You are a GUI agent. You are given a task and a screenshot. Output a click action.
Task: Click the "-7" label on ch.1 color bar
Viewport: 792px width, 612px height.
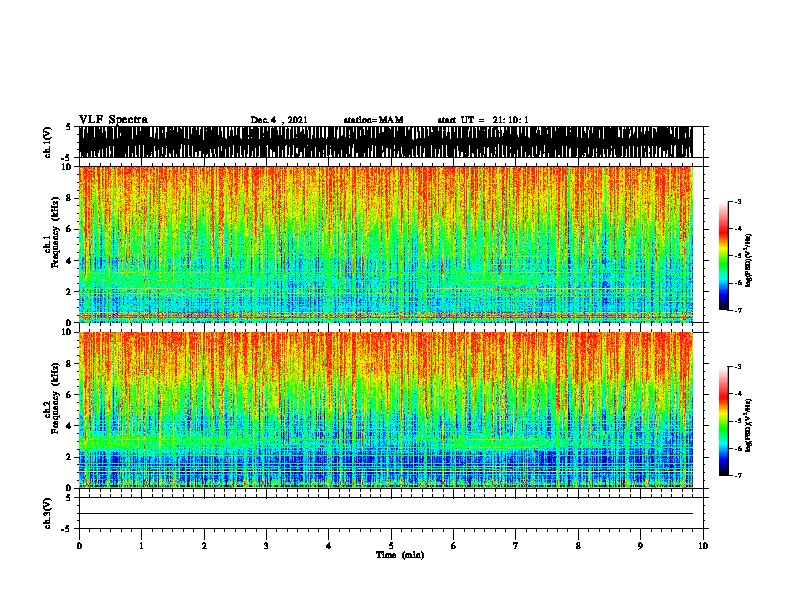click(738, 310)
